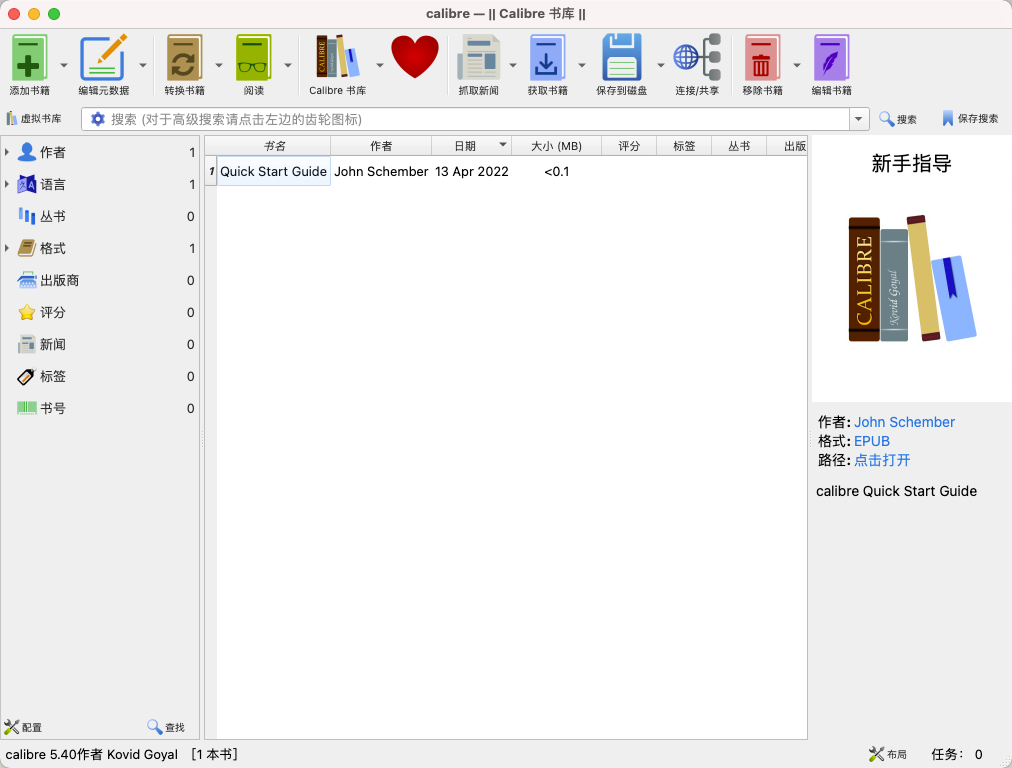Screen dimensions: 1012x768
Task: Sort by 作者 author column header
Action: [x=381, y=146]
